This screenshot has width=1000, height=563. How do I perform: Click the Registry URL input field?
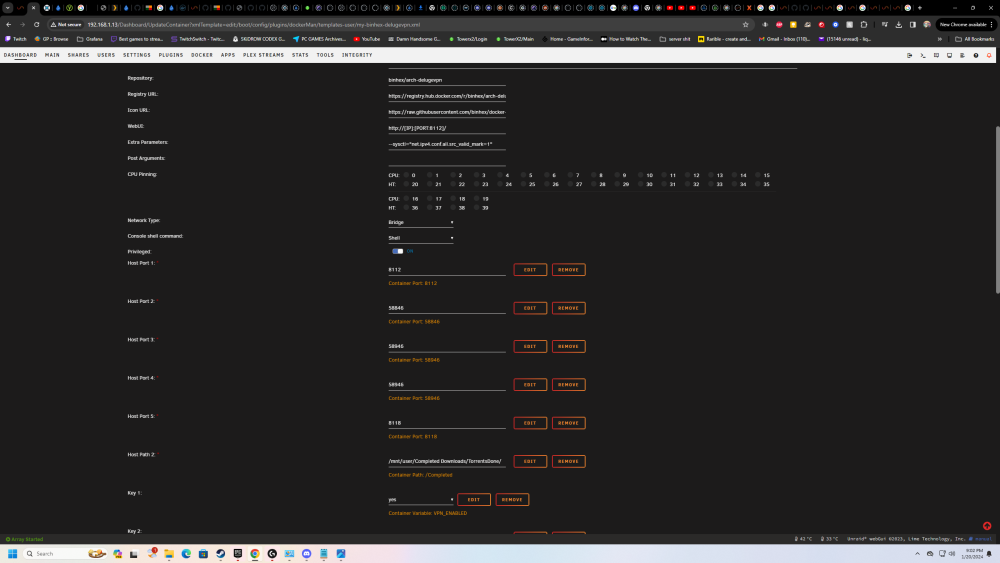446,96
